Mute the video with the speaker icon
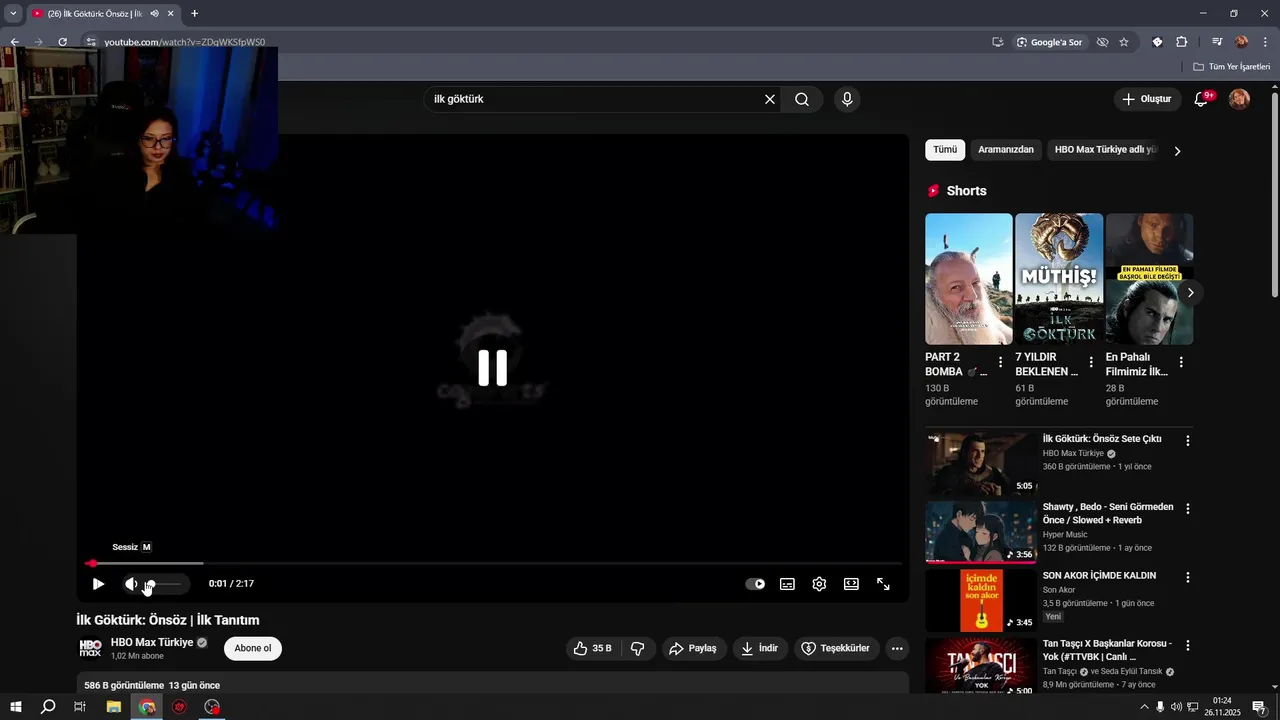Screen dimensions: 1280x720 point(131,584)
